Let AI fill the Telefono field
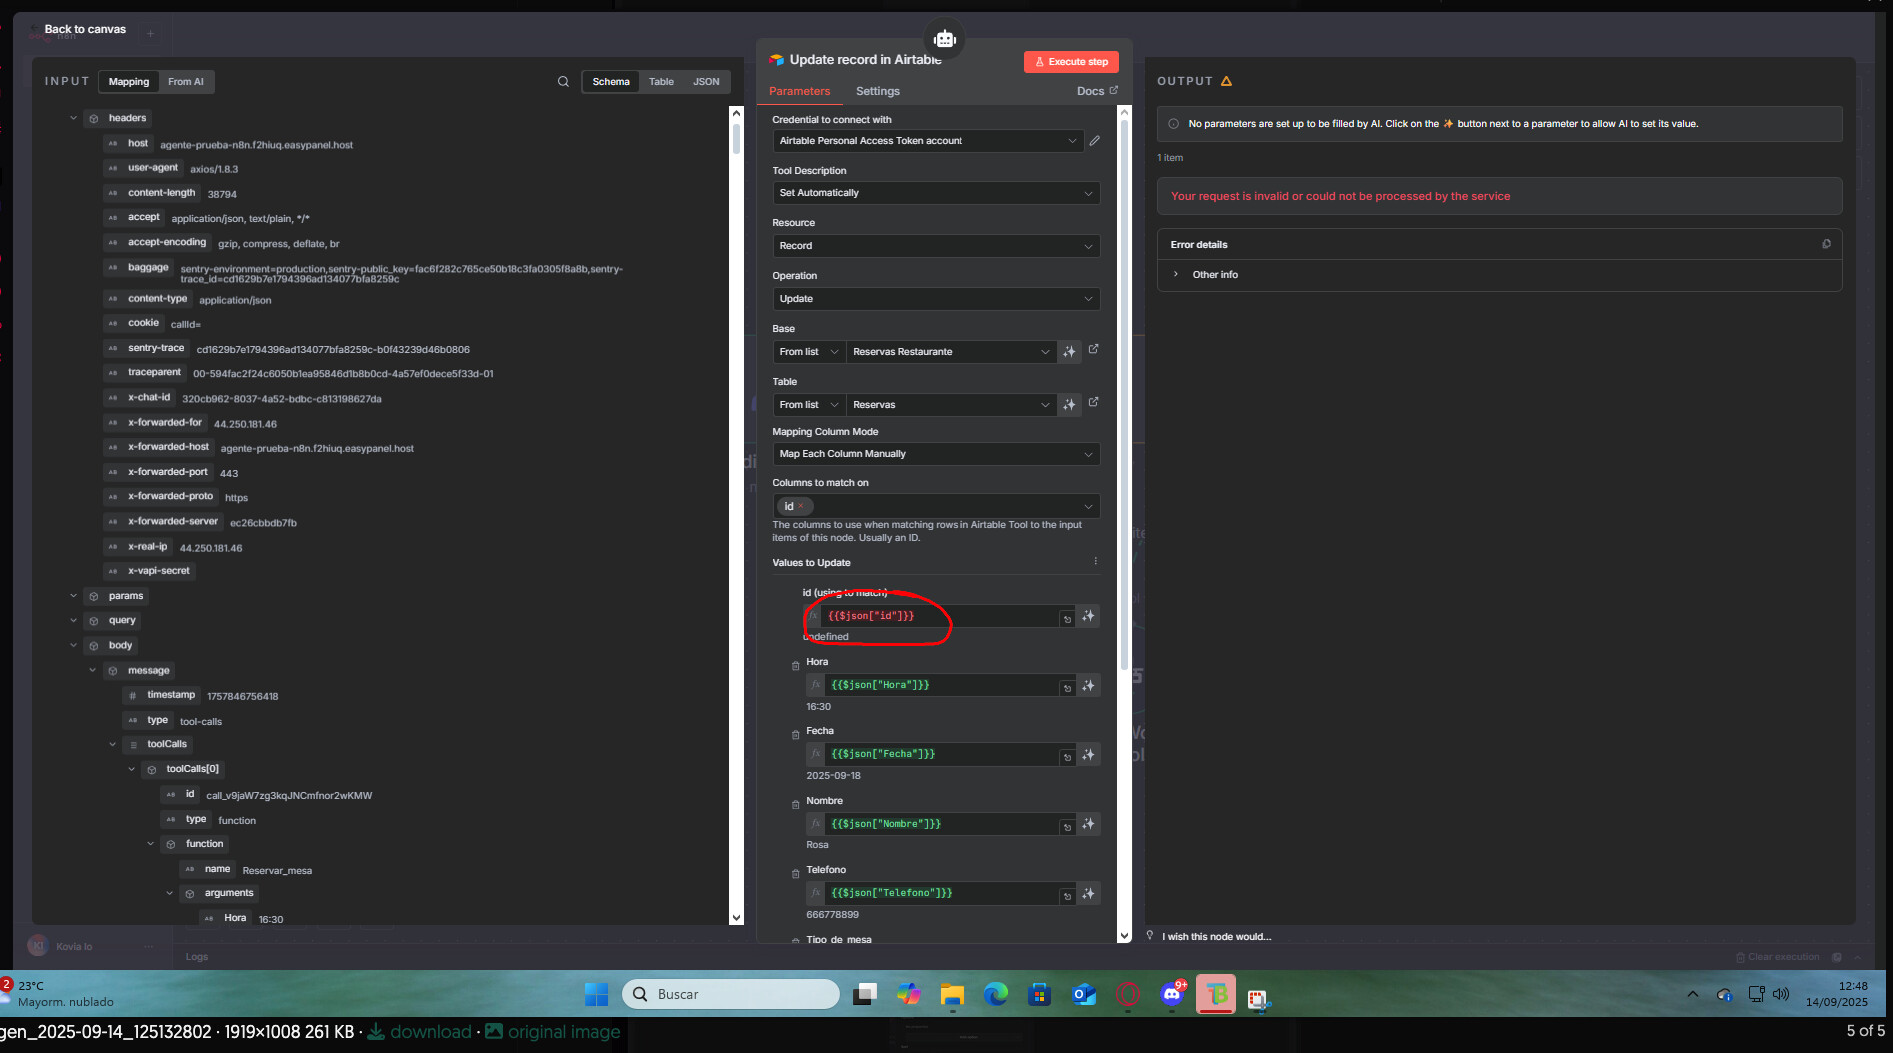The height and width of the screenshot is (1053, 1893). point(1089,893)
